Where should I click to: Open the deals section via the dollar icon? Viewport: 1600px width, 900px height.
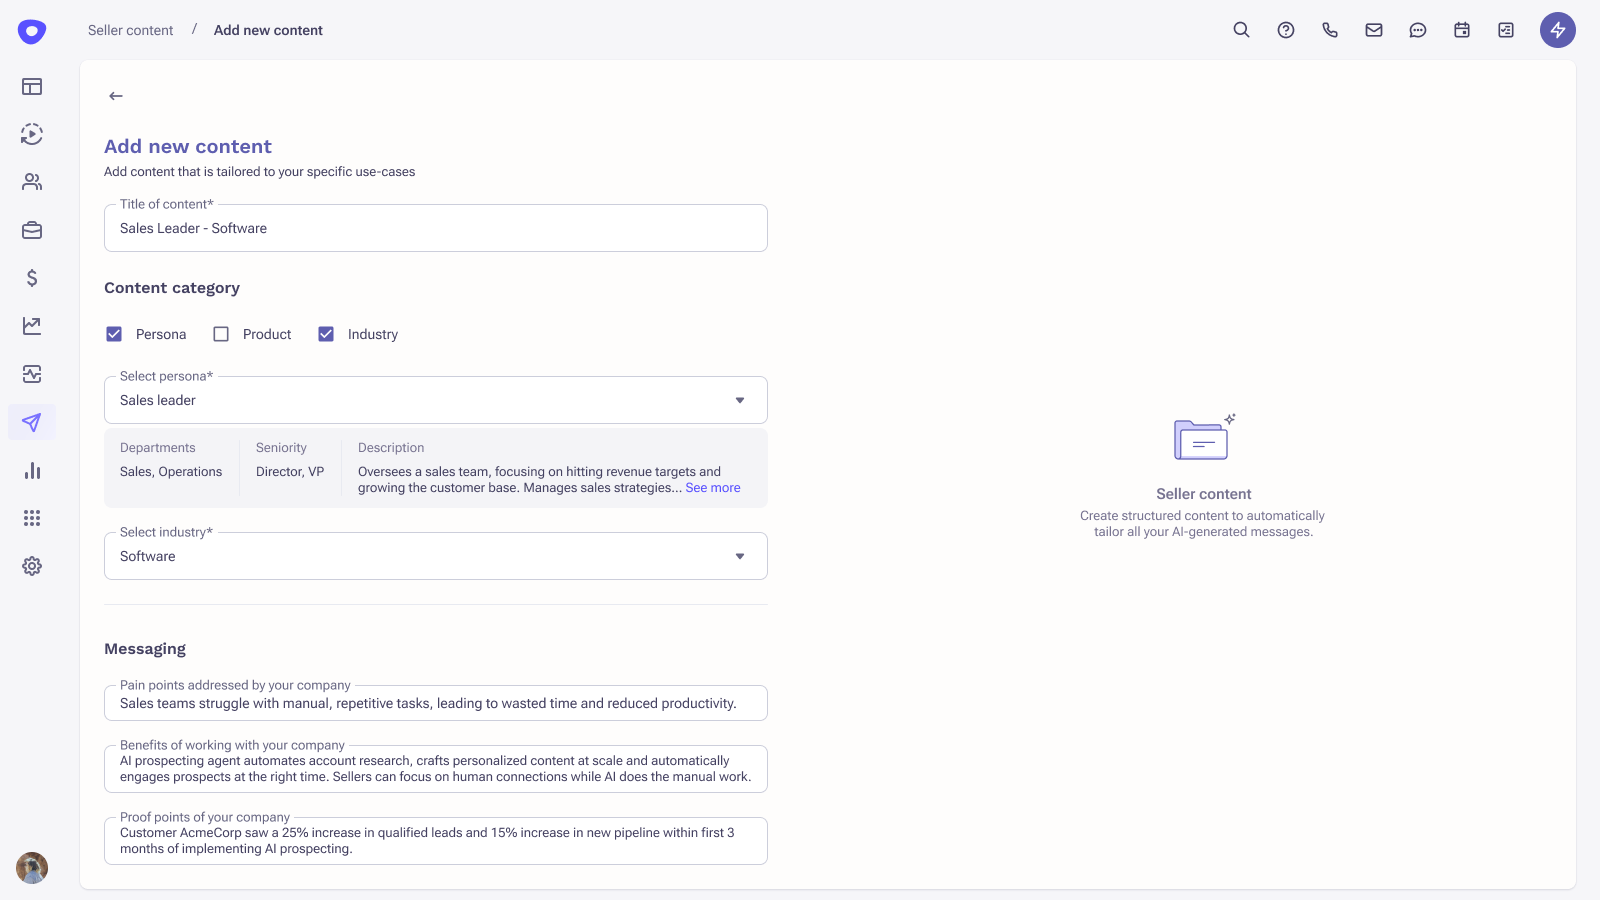pos(32,278)
